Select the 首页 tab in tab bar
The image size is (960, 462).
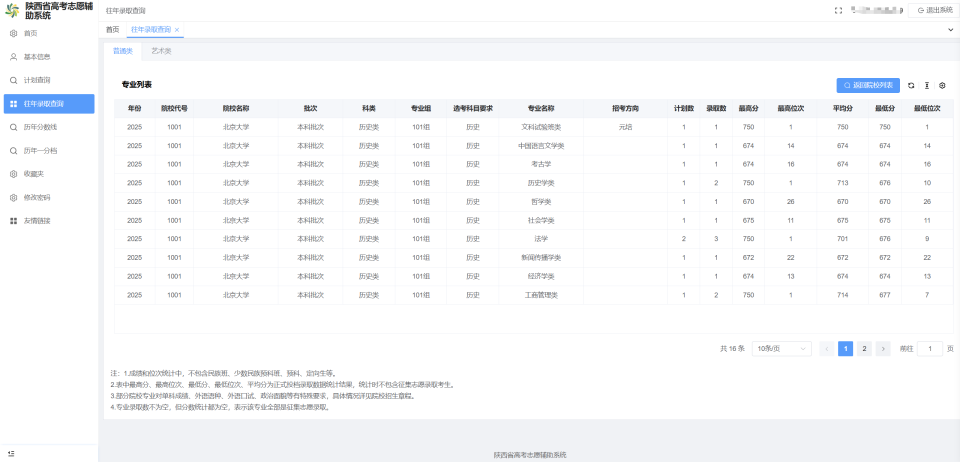pyautogui.click(x=112, y=29)
